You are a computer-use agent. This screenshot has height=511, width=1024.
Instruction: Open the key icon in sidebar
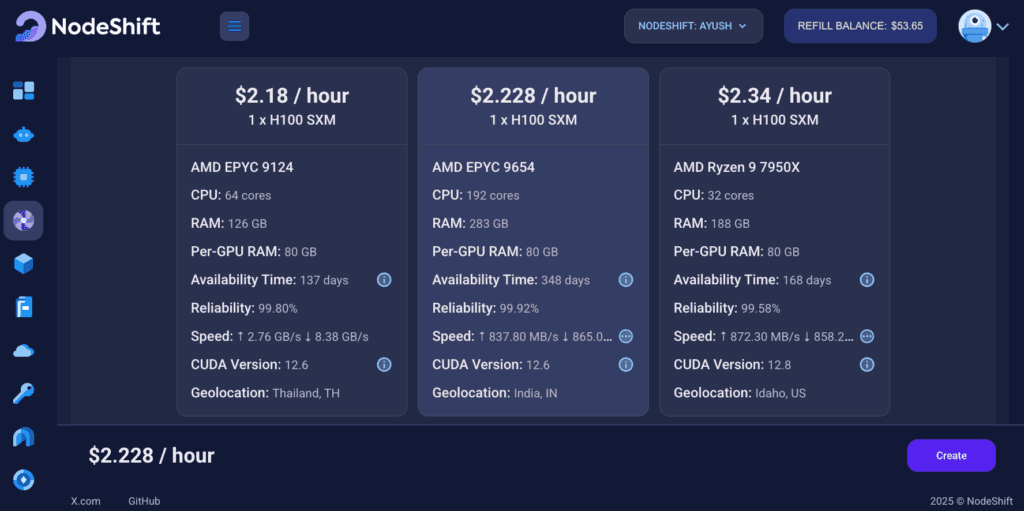[24, 393]
